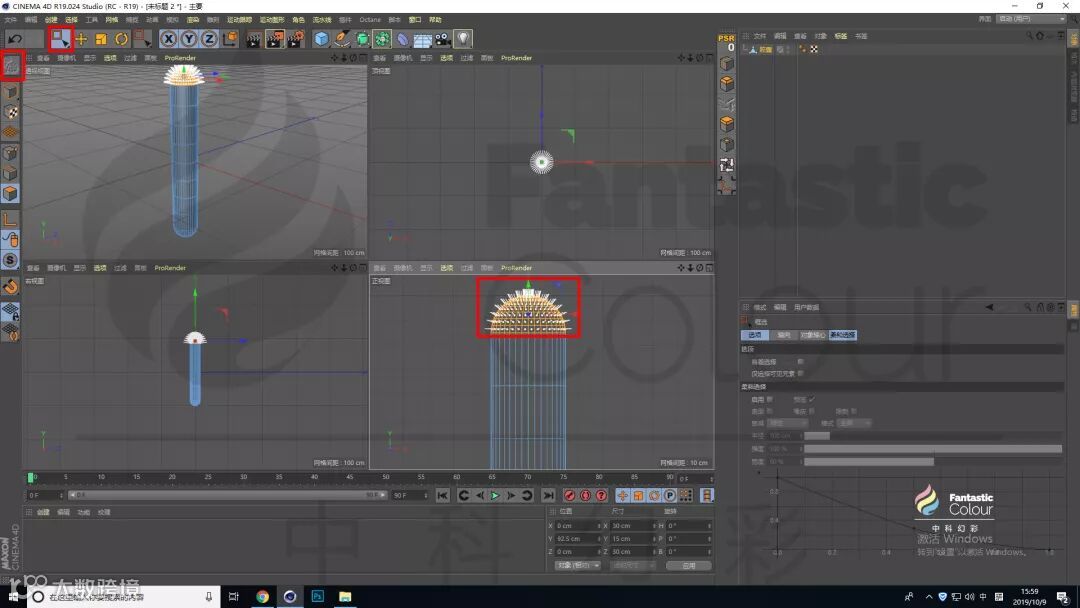
Task: Click the 强度 strength slider
Action: click(x=930, y=449)
